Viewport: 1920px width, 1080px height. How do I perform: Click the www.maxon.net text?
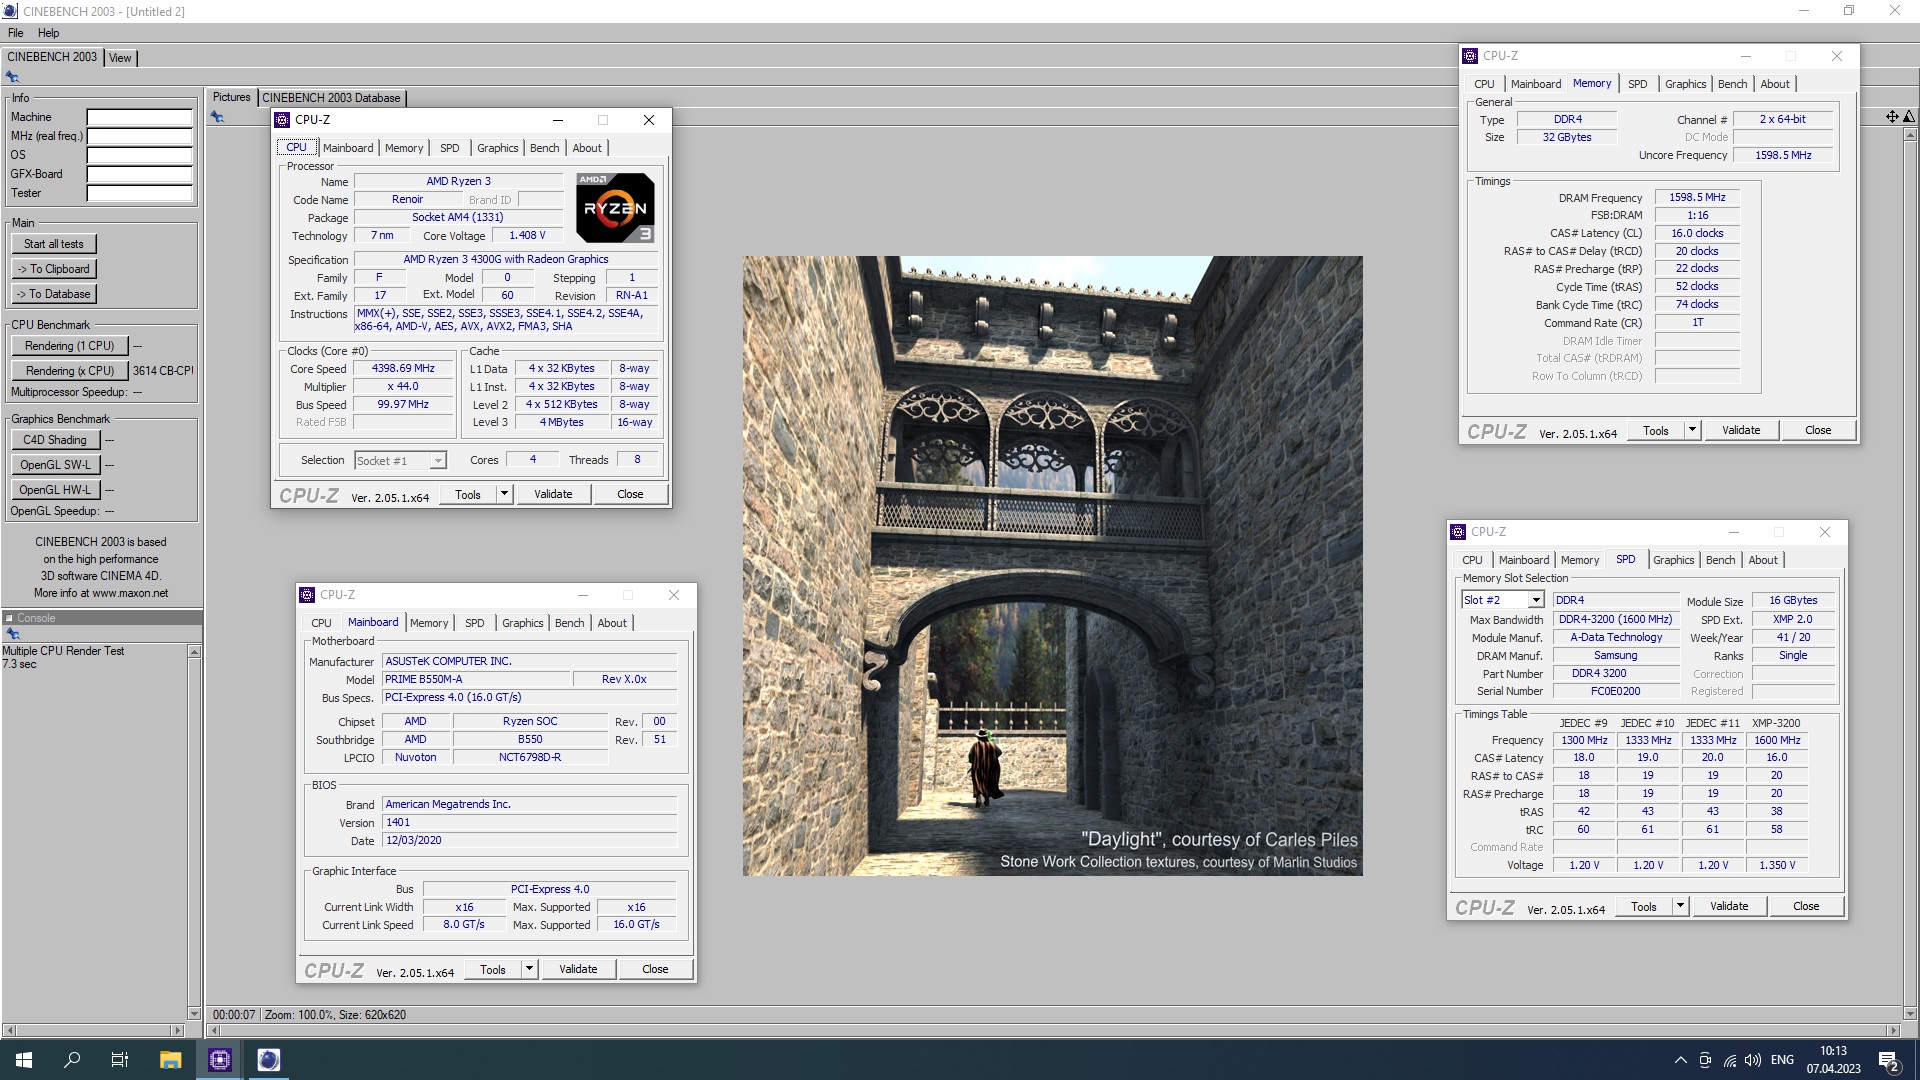point(130,593)
